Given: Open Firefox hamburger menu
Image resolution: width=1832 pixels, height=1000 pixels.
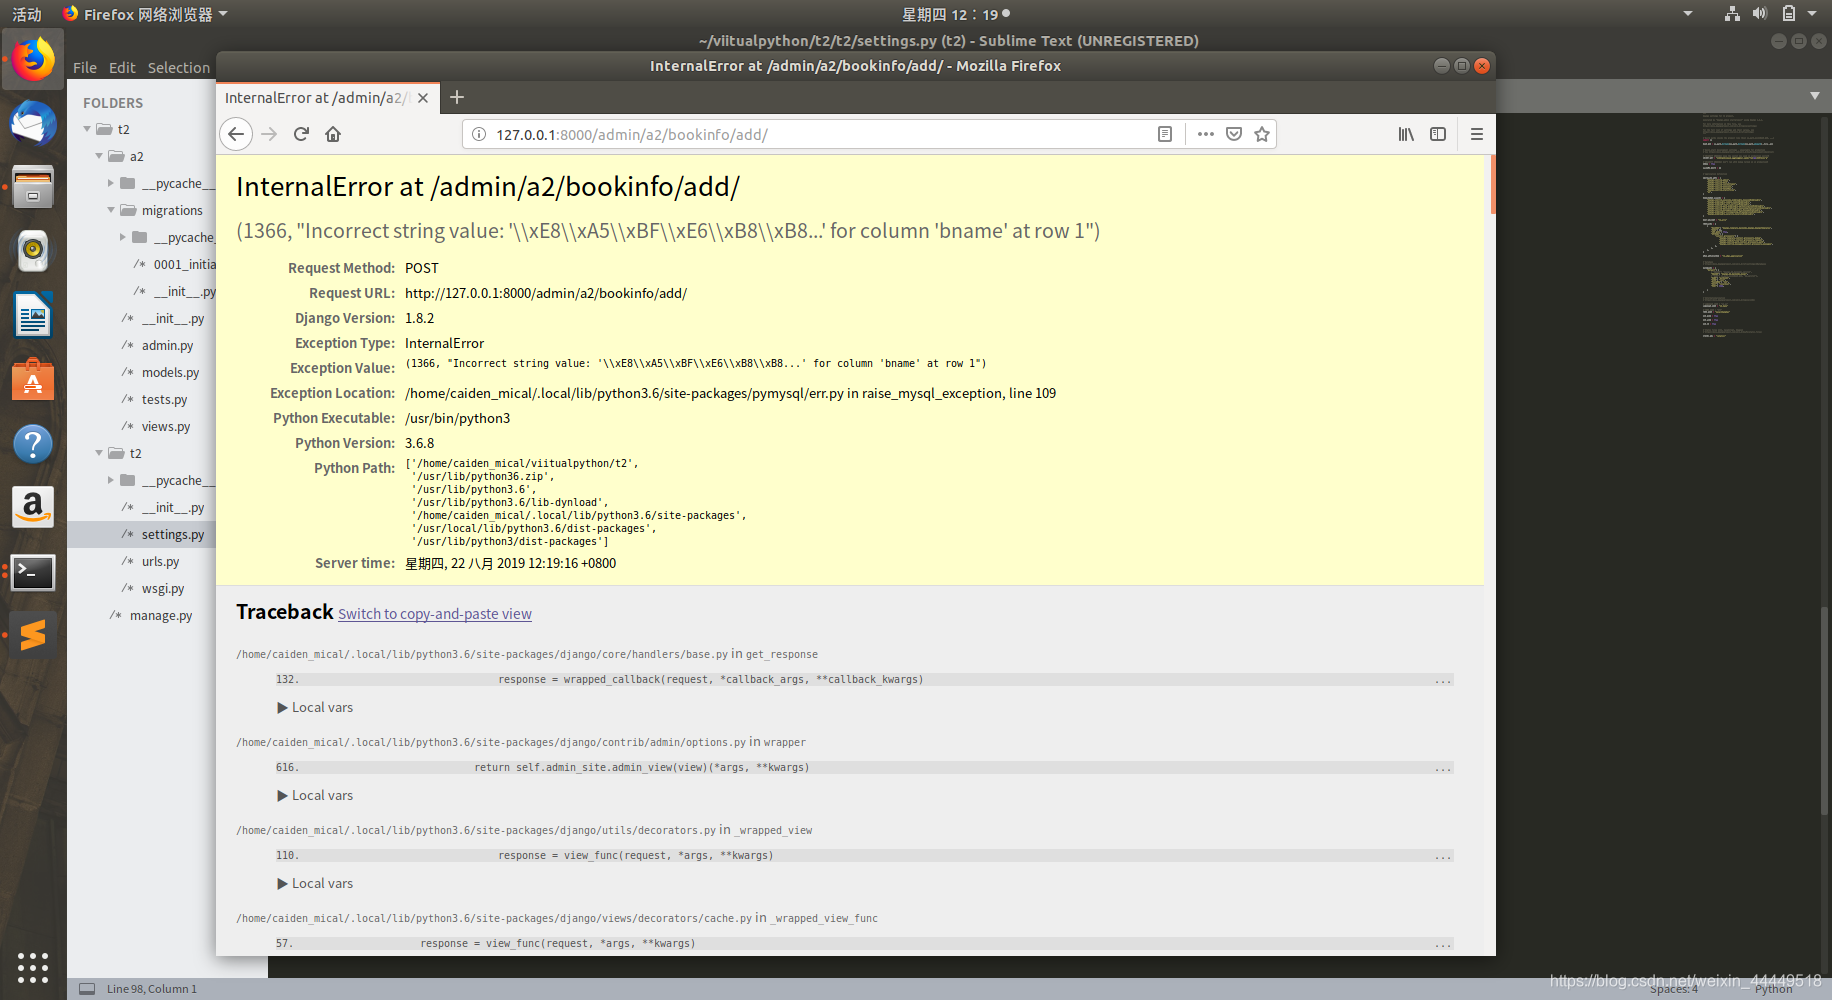Looking at the screenshot, I should (x=1476, y=134).
